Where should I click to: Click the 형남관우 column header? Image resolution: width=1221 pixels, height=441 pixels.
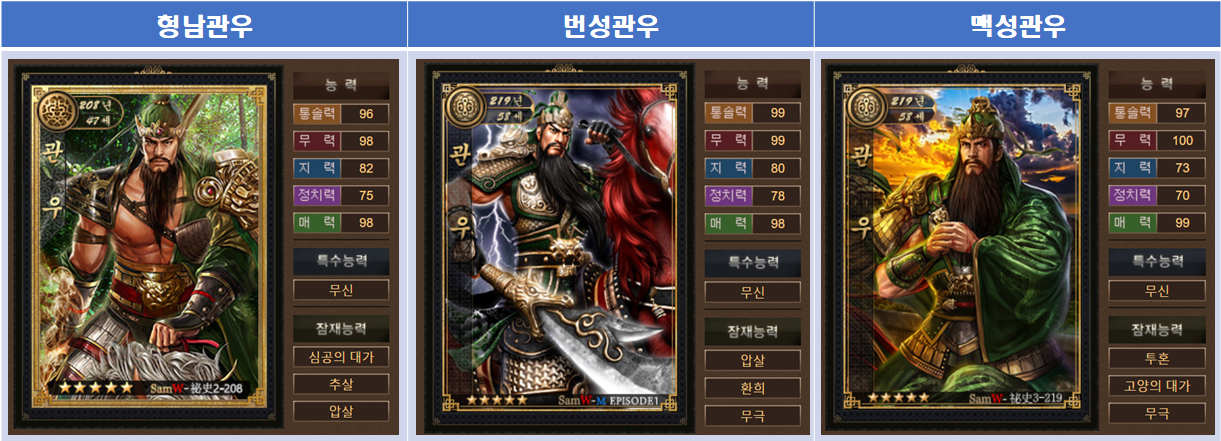[204, 25]
